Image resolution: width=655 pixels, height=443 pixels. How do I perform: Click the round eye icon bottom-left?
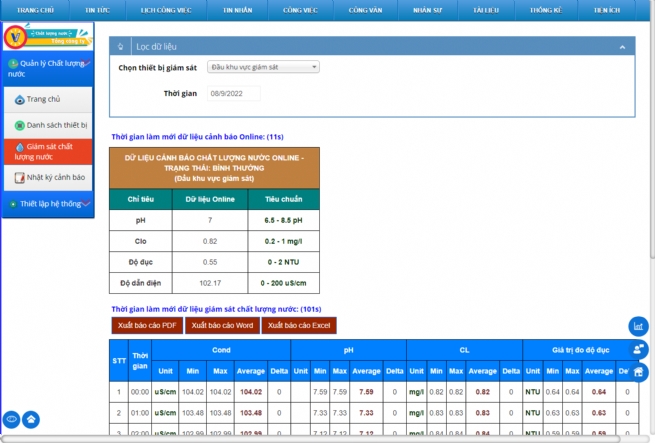point(13,419)
